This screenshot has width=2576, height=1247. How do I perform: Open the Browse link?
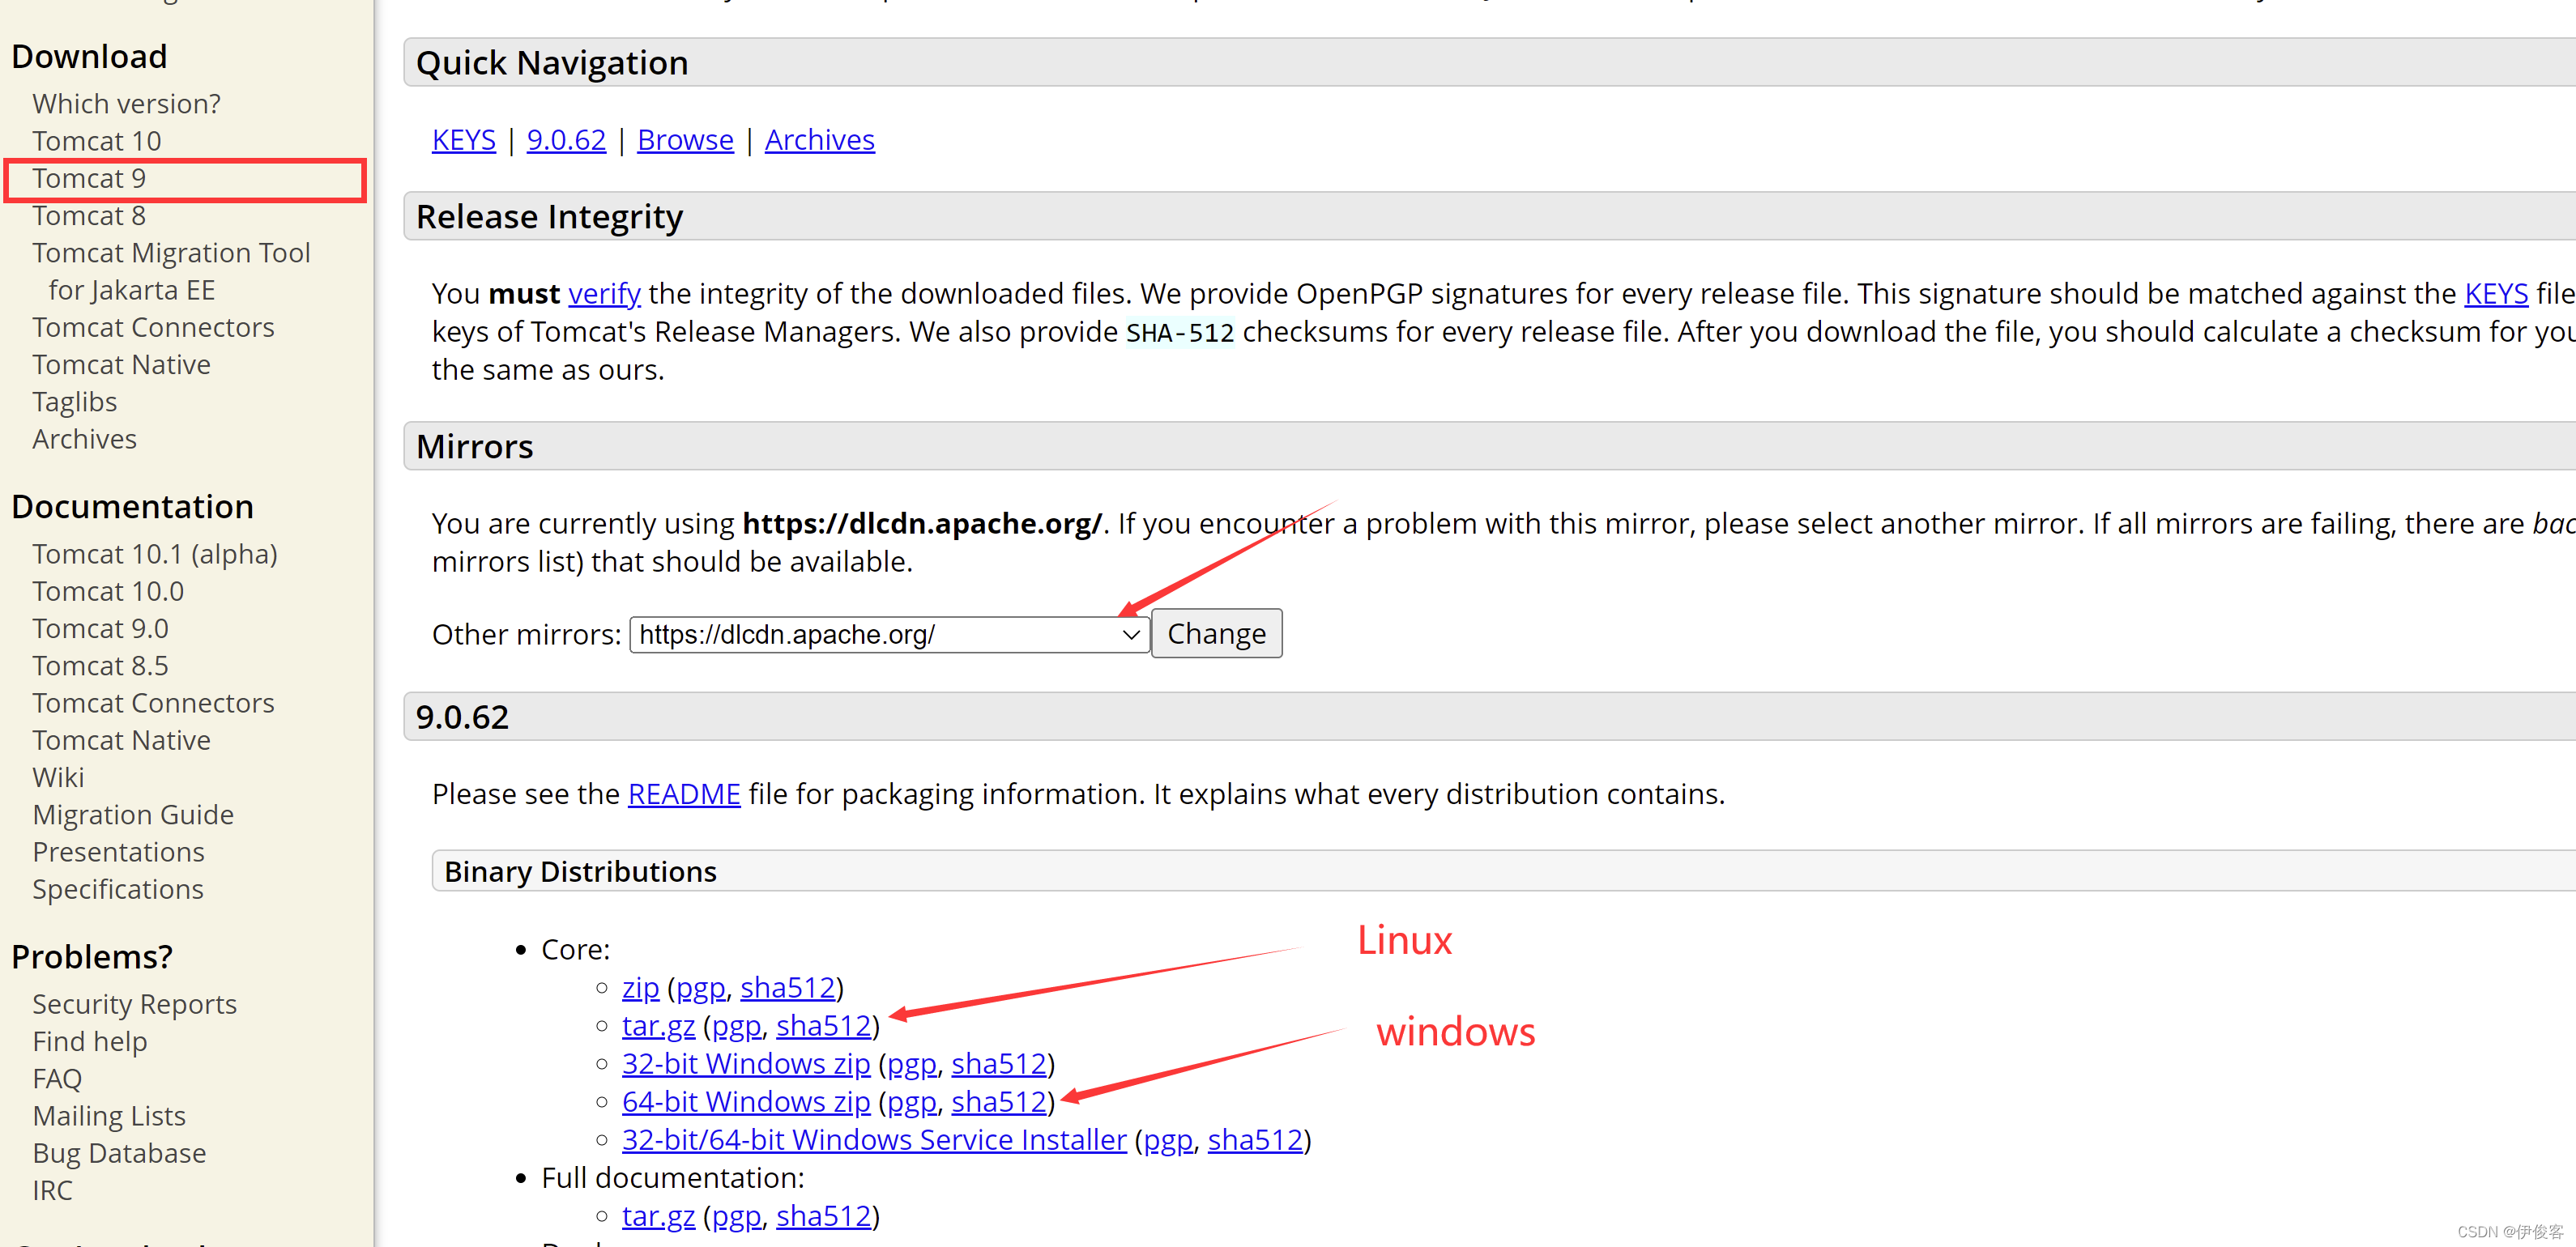point(685,140)
